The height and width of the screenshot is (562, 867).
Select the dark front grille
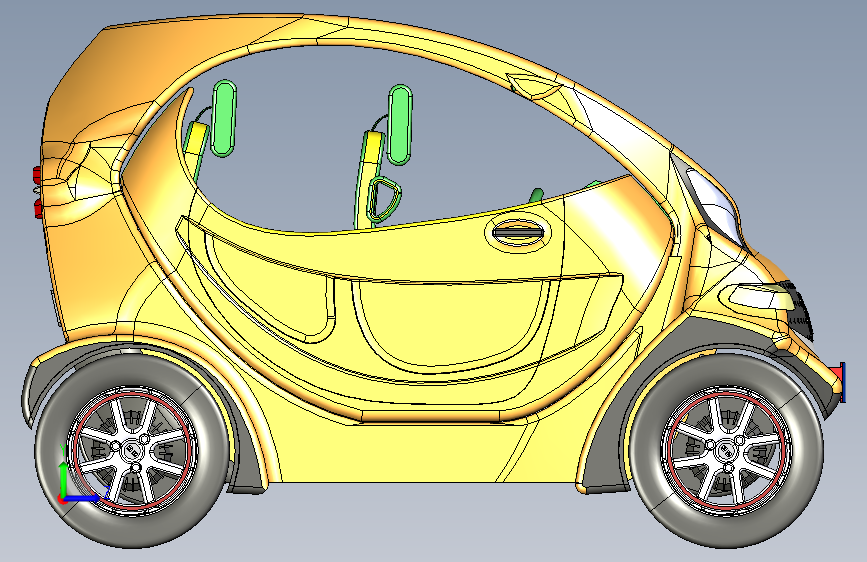coord(802,313)
